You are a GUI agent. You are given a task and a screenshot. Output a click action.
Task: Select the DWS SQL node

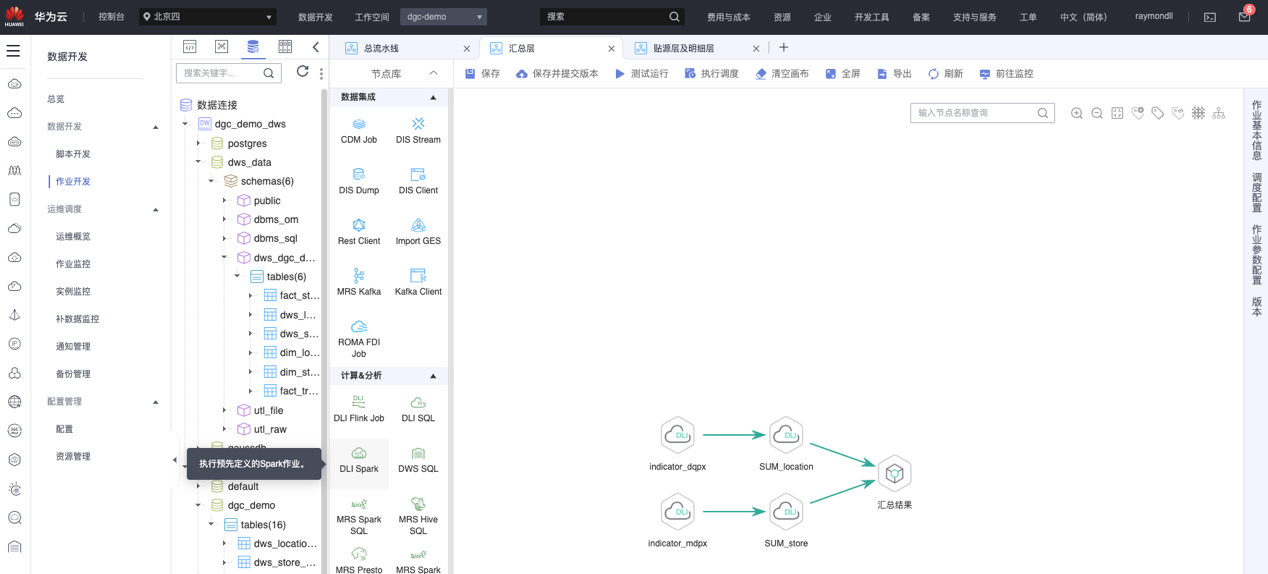point(418,460)
